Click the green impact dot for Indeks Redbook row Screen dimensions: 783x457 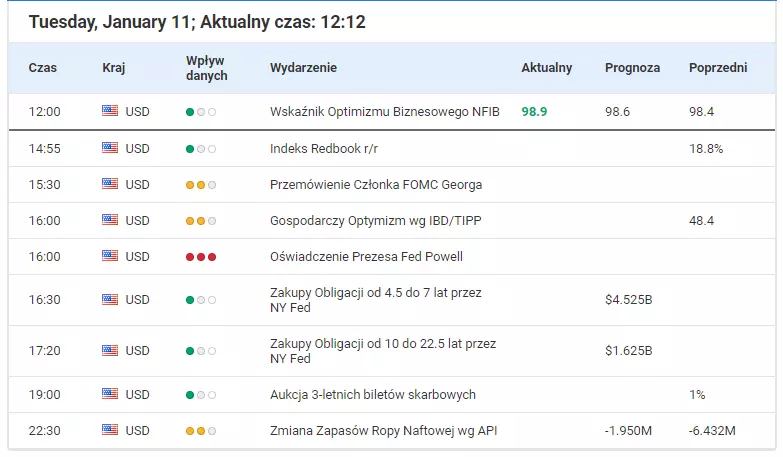coord(190,149)
